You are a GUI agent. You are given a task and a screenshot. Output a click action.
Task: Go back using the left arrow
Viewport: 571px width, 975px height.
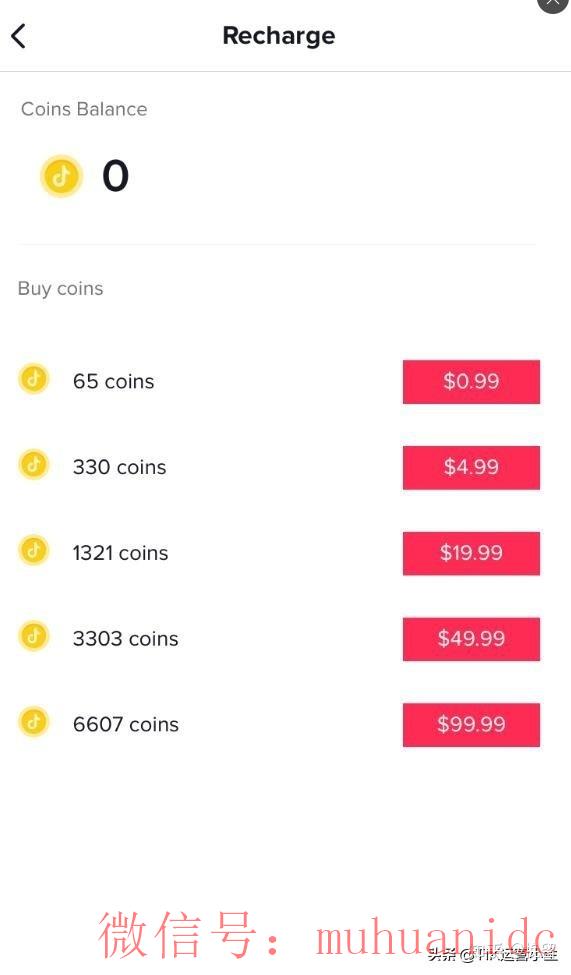click(19, 36)
